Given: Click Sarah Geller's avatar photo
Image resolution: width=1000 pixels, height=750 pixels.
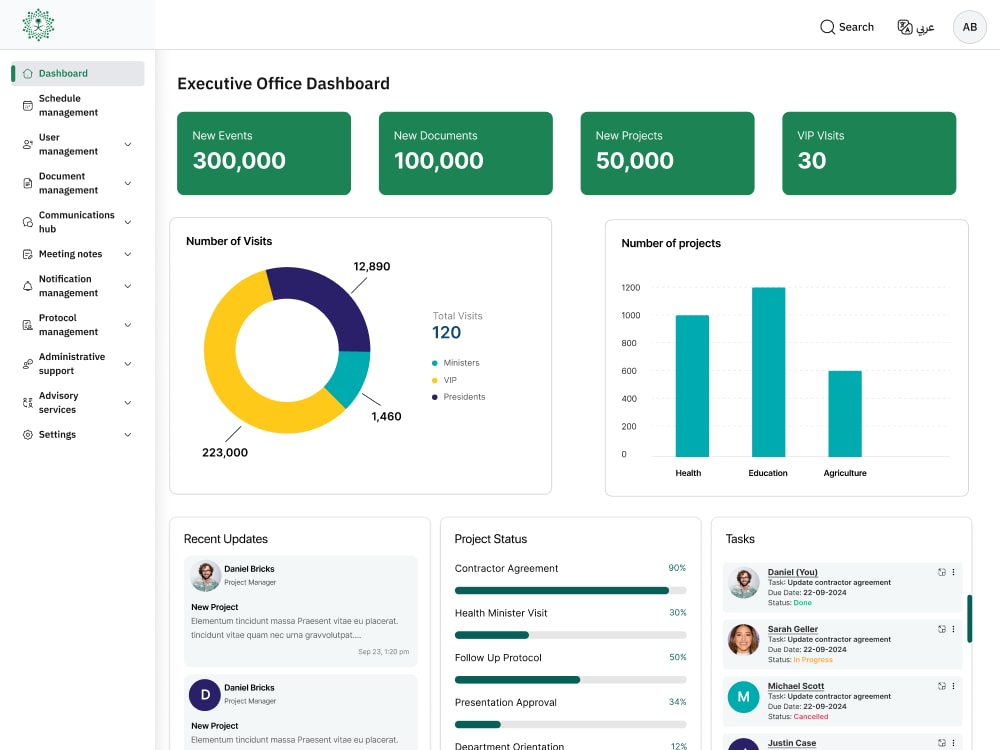Looking at the screenshot, I should click(743, 640).
